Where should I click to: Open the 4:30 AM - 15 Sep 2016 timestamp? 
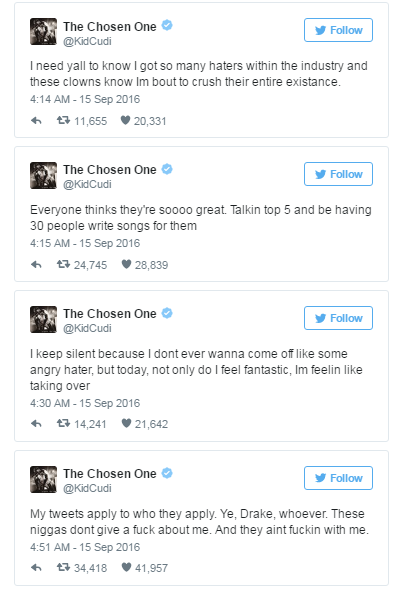(85, 403)
